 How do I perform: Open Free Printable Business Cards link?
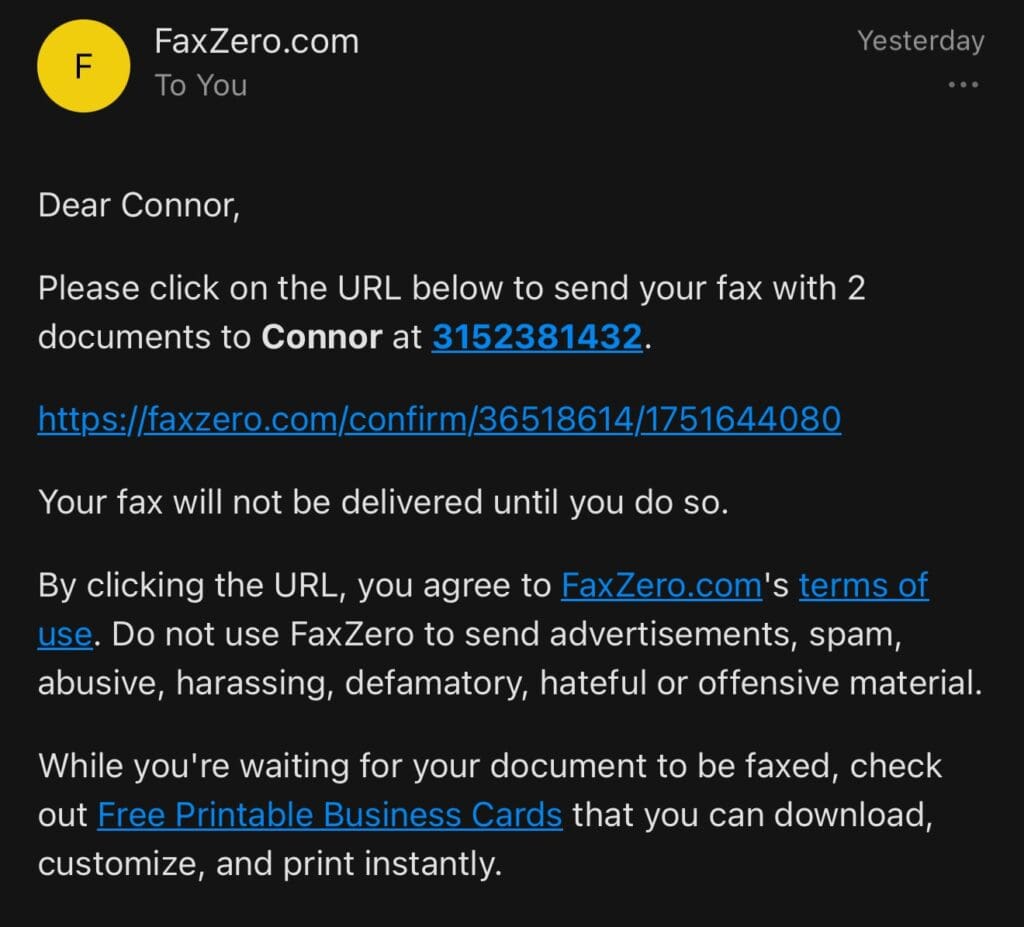coord(330,814)
